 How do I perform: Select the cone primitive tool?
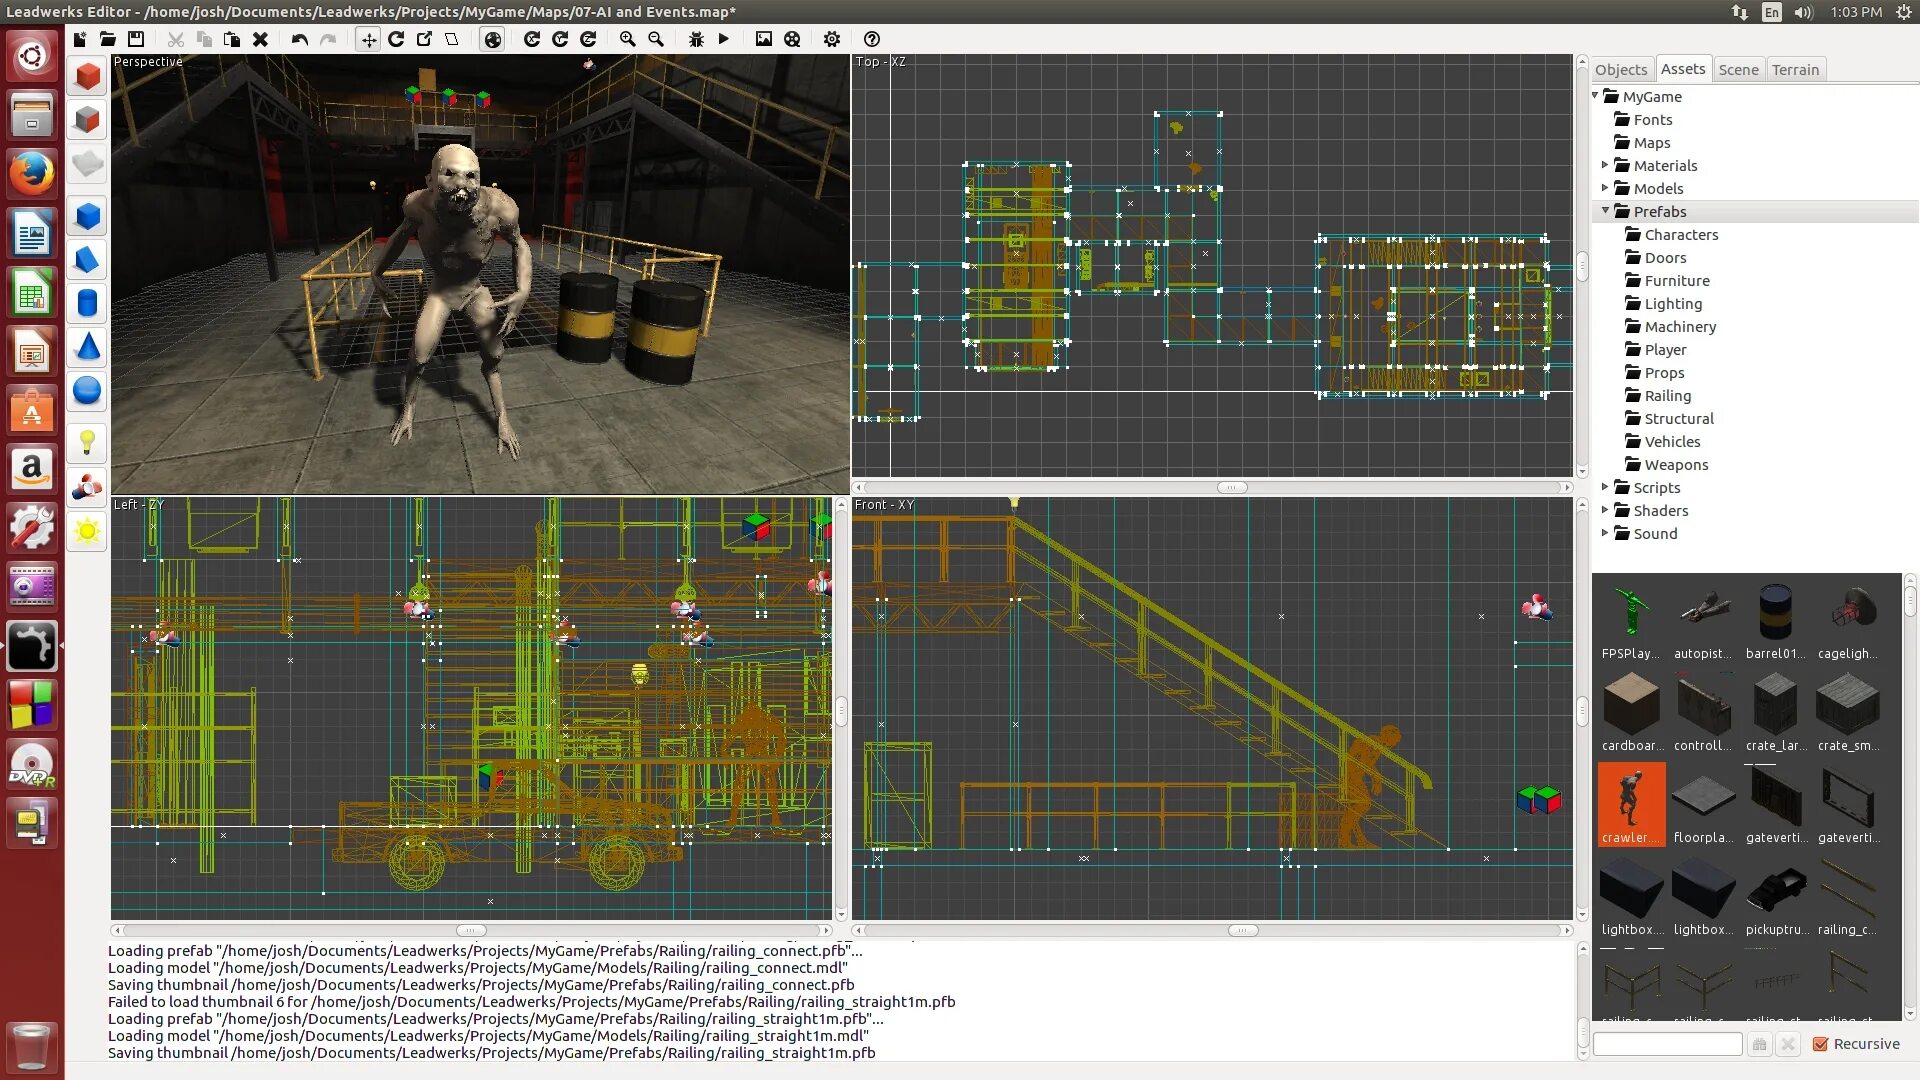87,347
